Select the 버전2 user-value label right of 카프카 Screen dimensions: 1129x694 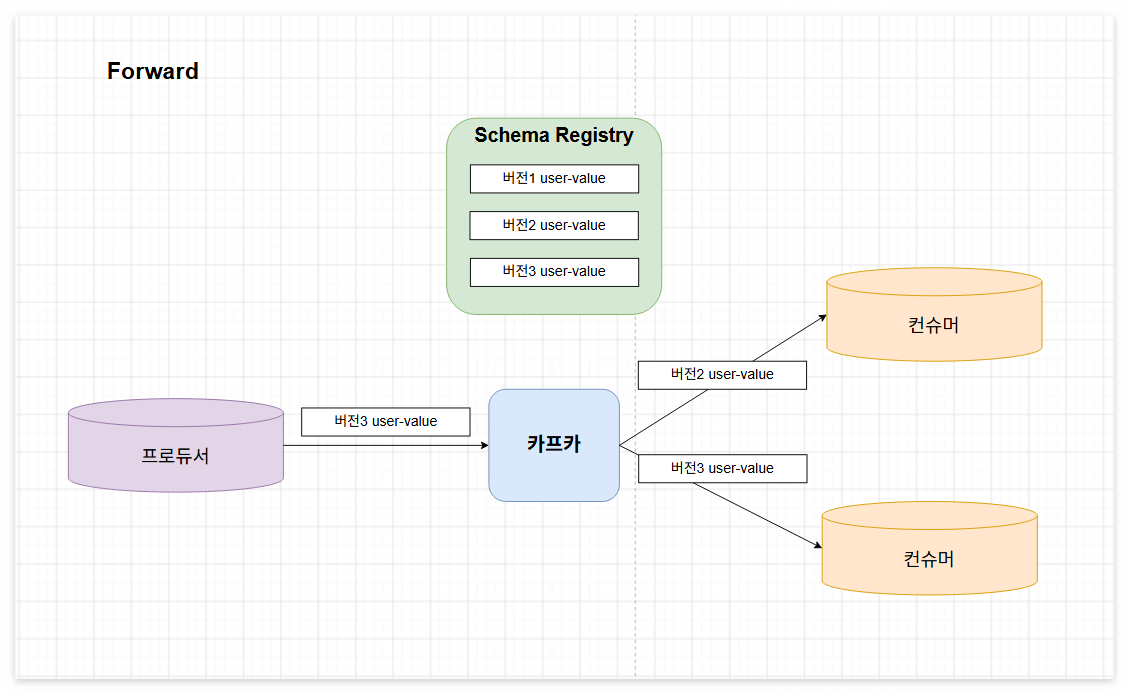722,375
